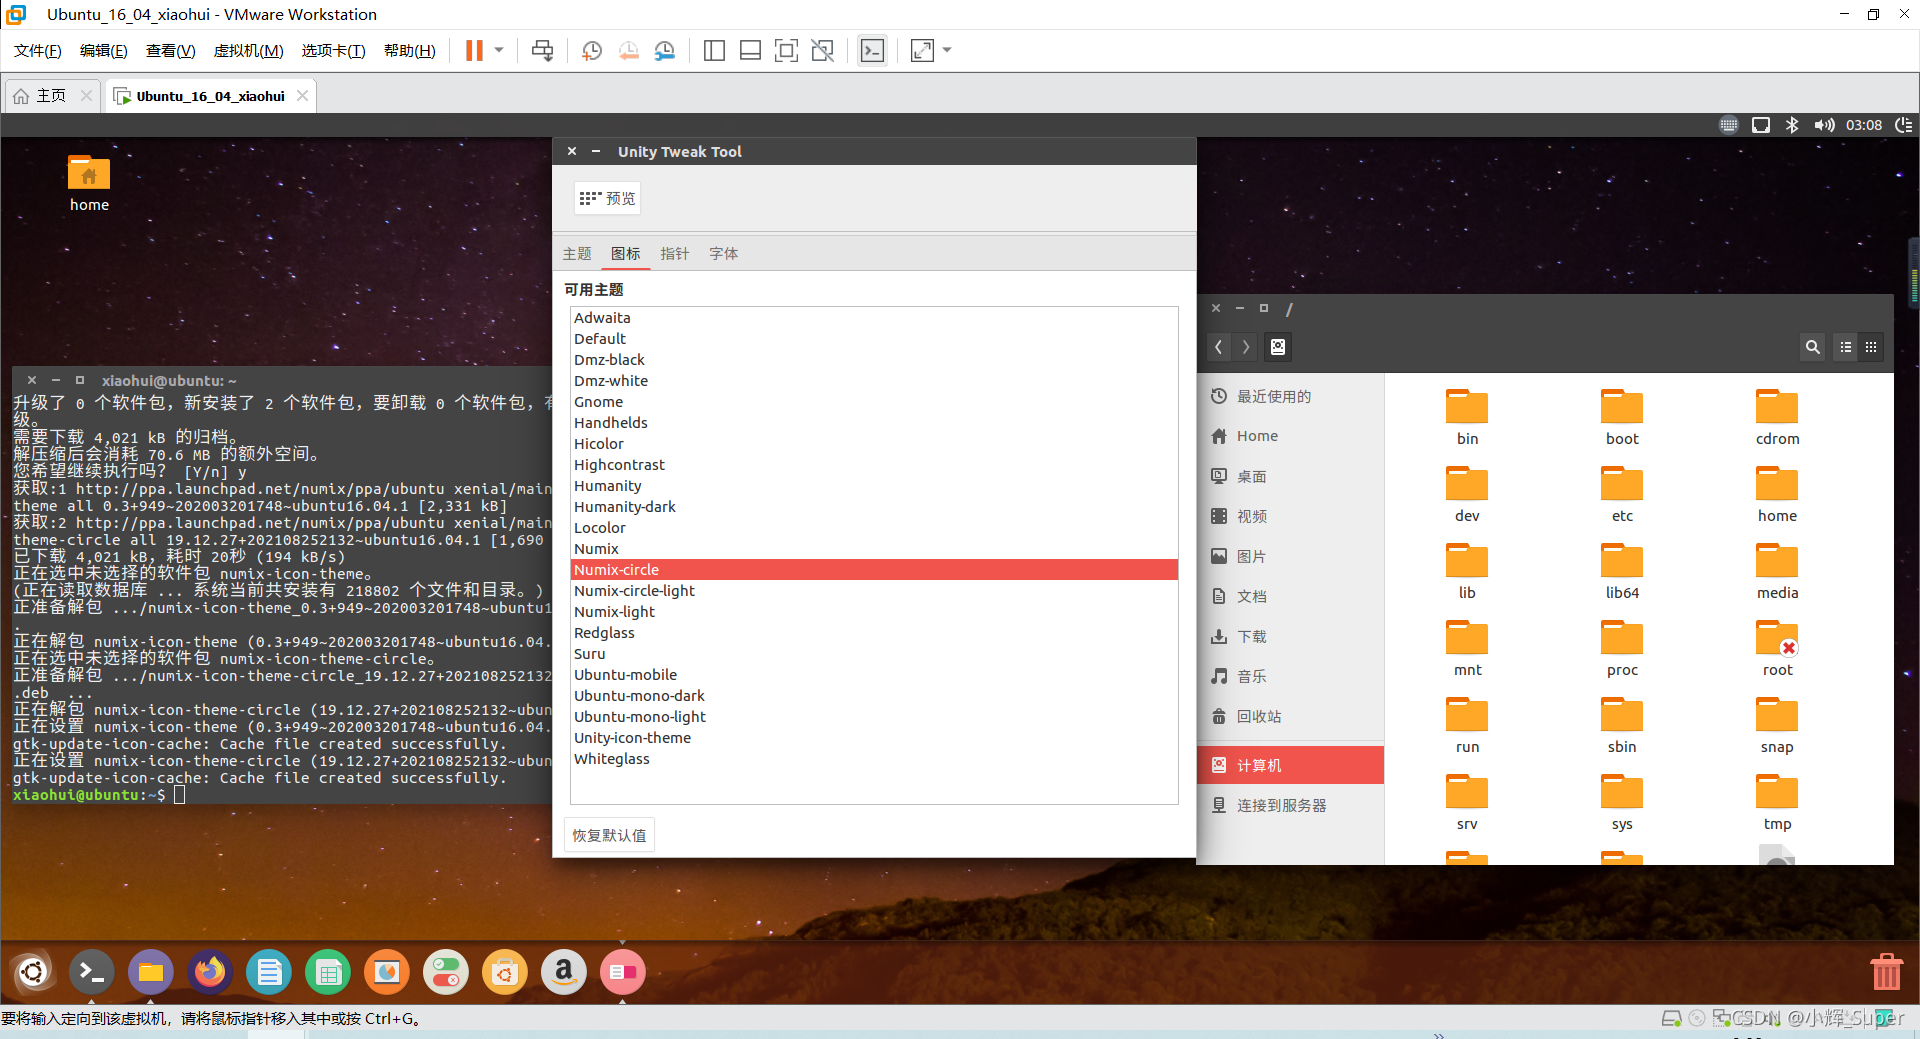Click the search icon in the file manager
The image size is (1920, 1039).
[1812, 347]
